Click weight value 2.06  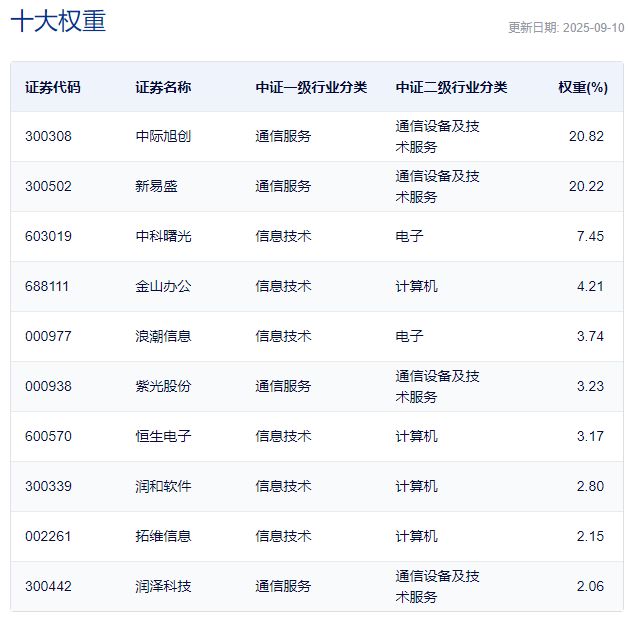590,586
